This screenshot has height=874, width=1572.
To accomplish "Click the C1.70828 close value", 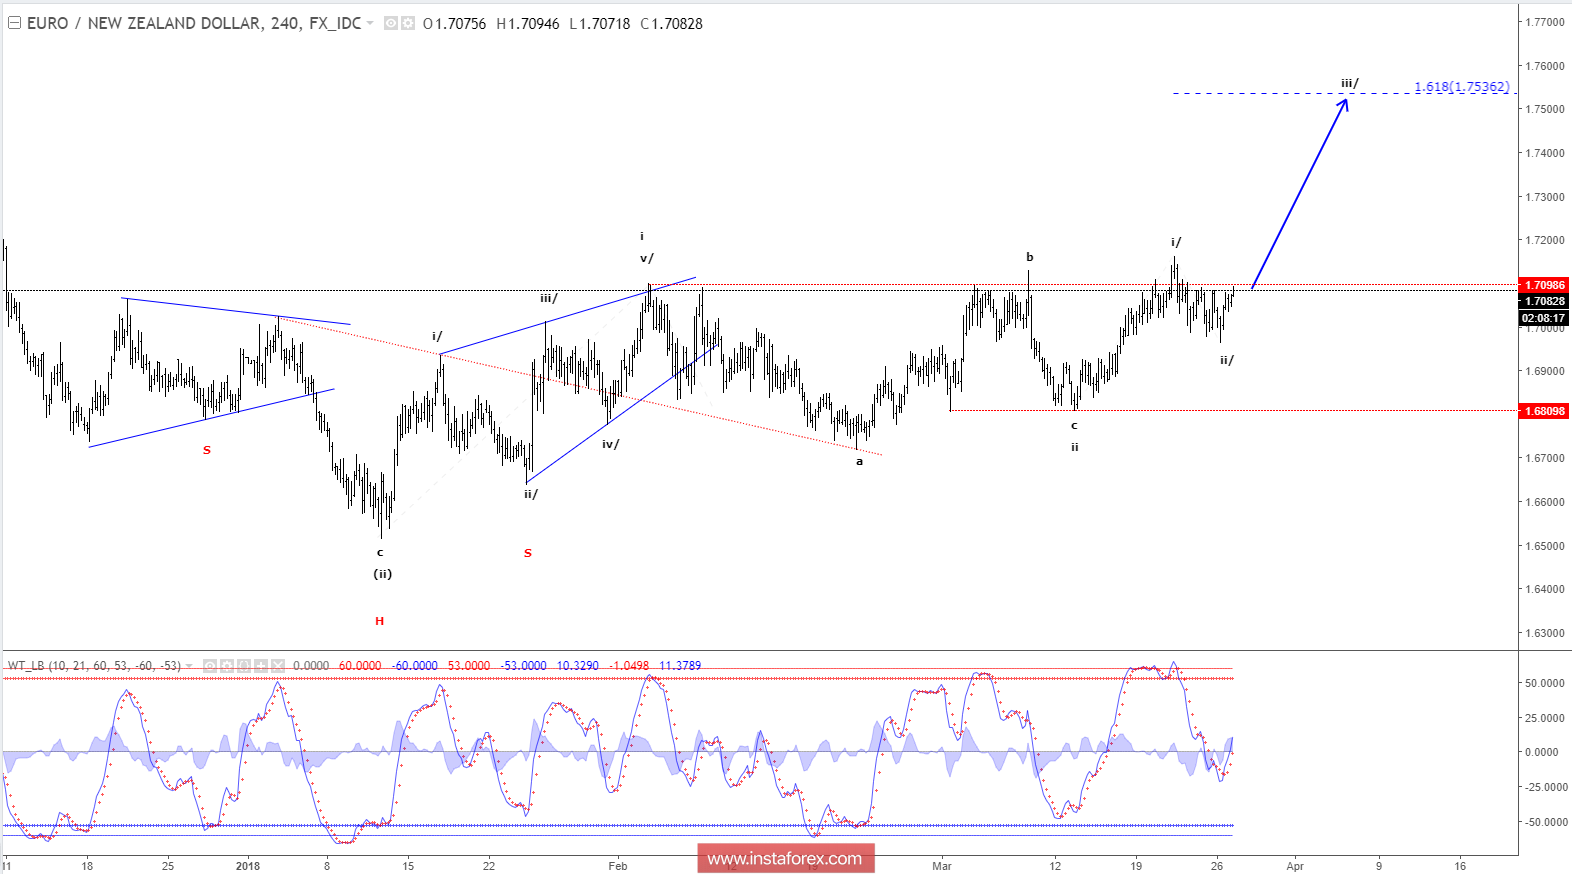I will (x=672, y=23).
